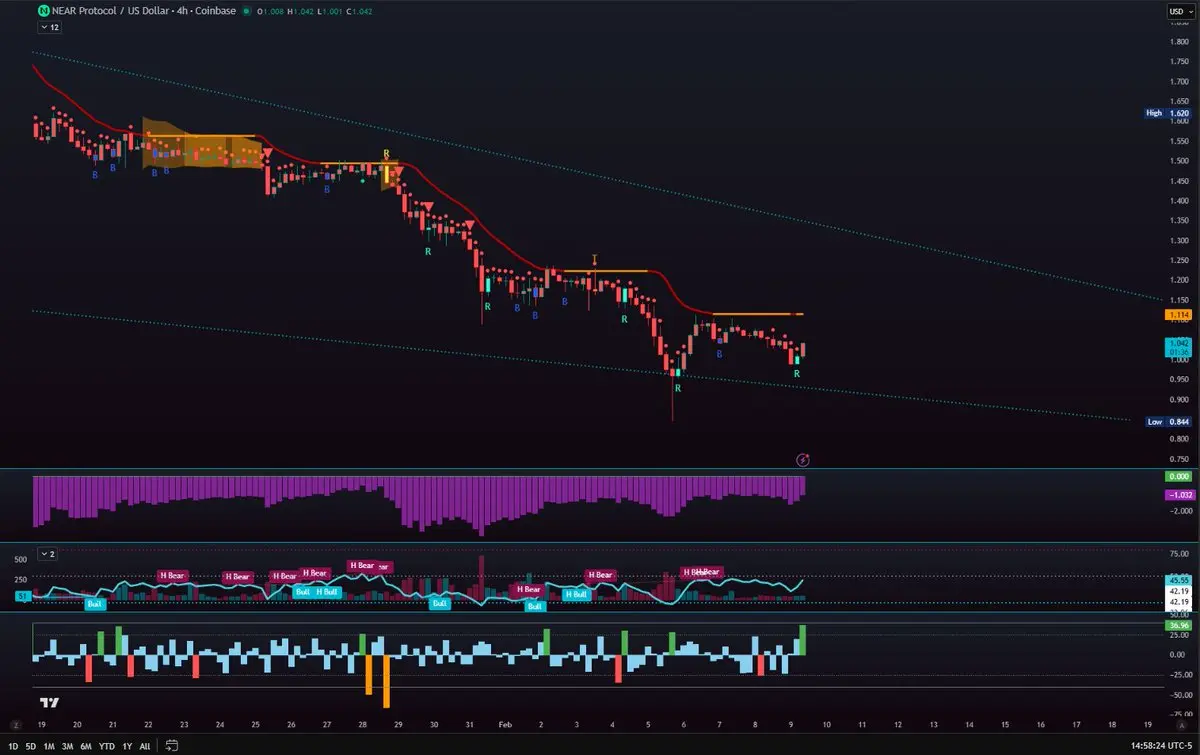Image resolution: width=1200 pixels, height=755 pixels.
Task: Select the All date range
Action: (x=146, y=745)
